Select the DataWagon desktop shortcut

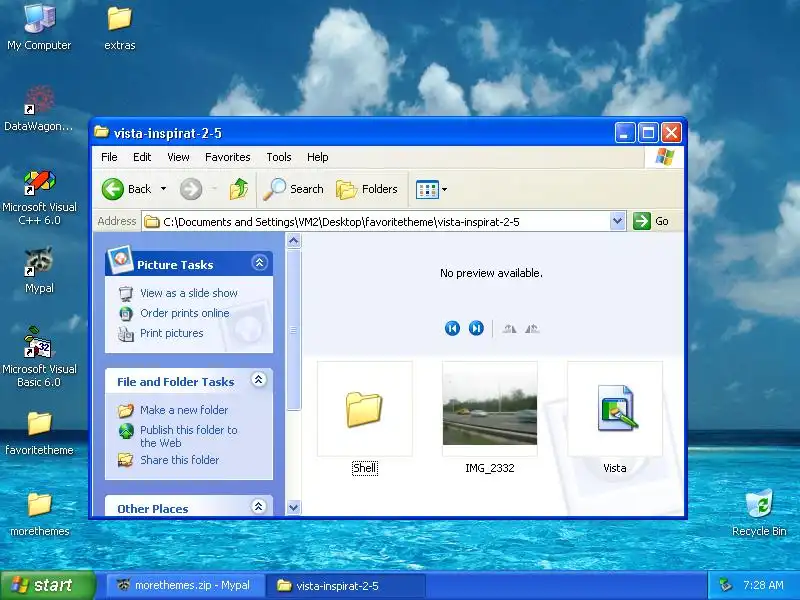[x=39, y=108]
